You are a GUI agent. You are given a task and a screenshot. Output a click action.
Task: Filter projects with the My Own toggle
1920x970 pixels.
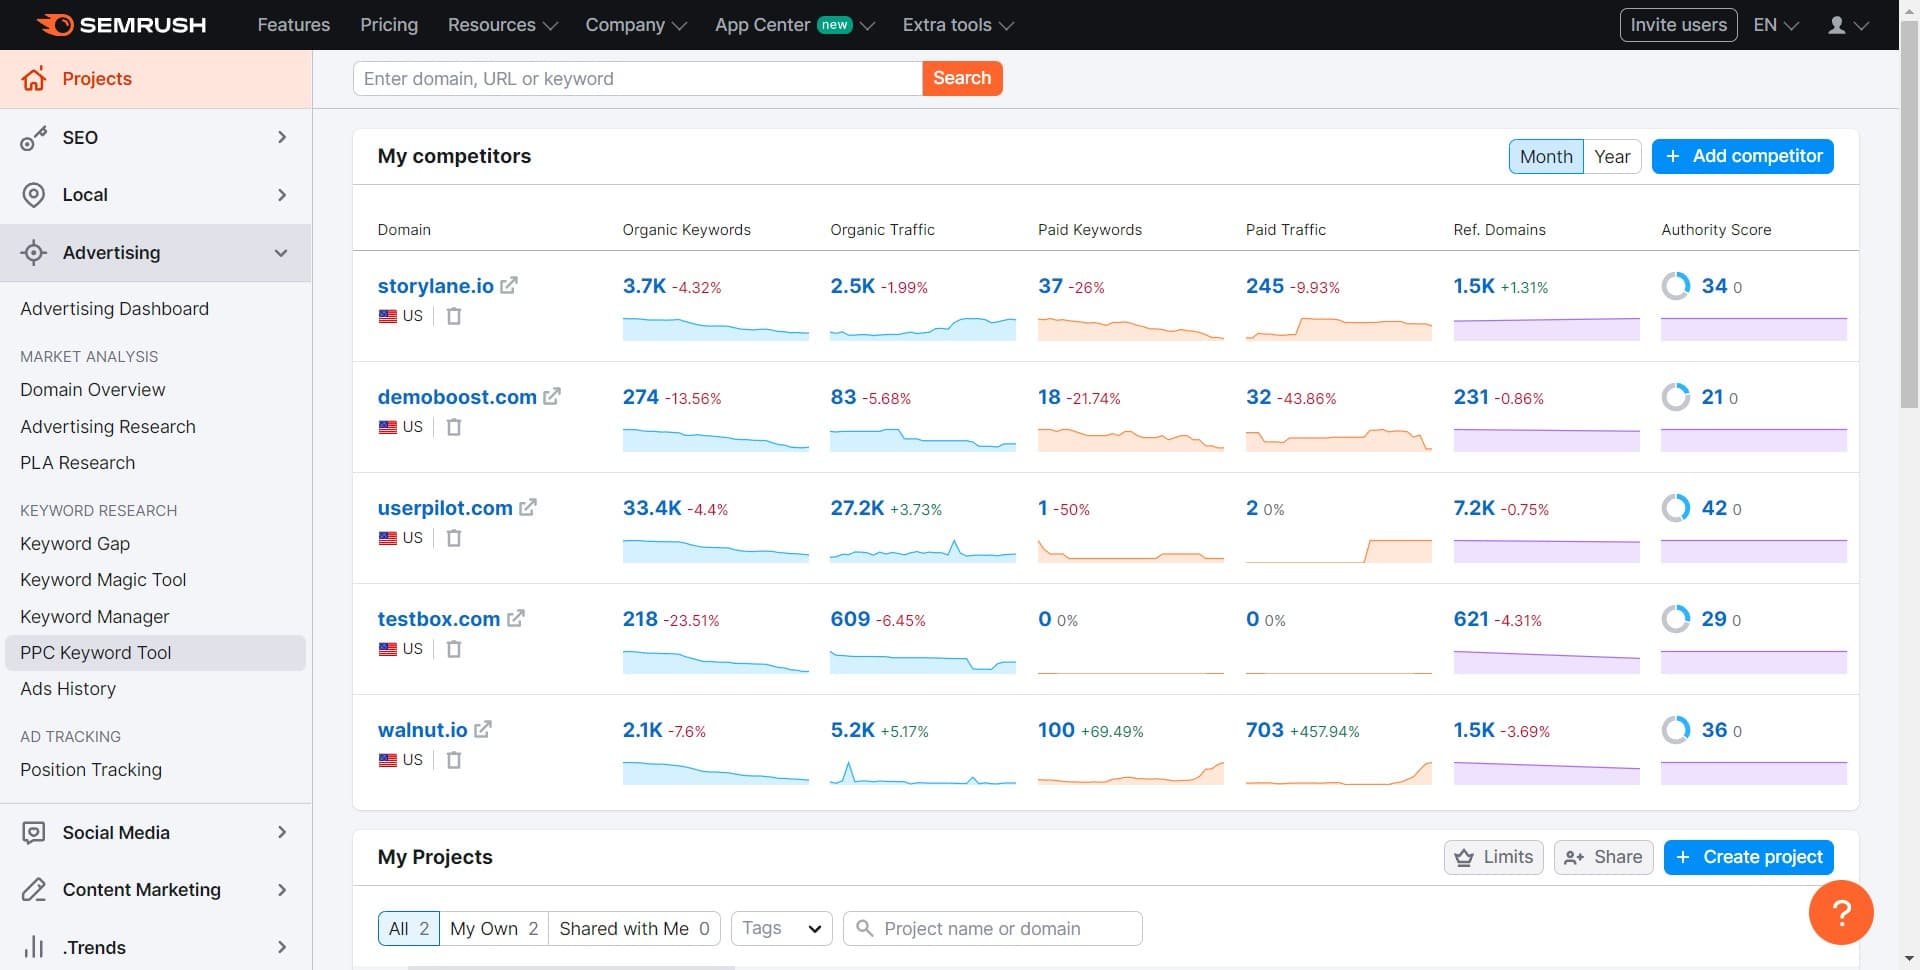tap(493, 928)
